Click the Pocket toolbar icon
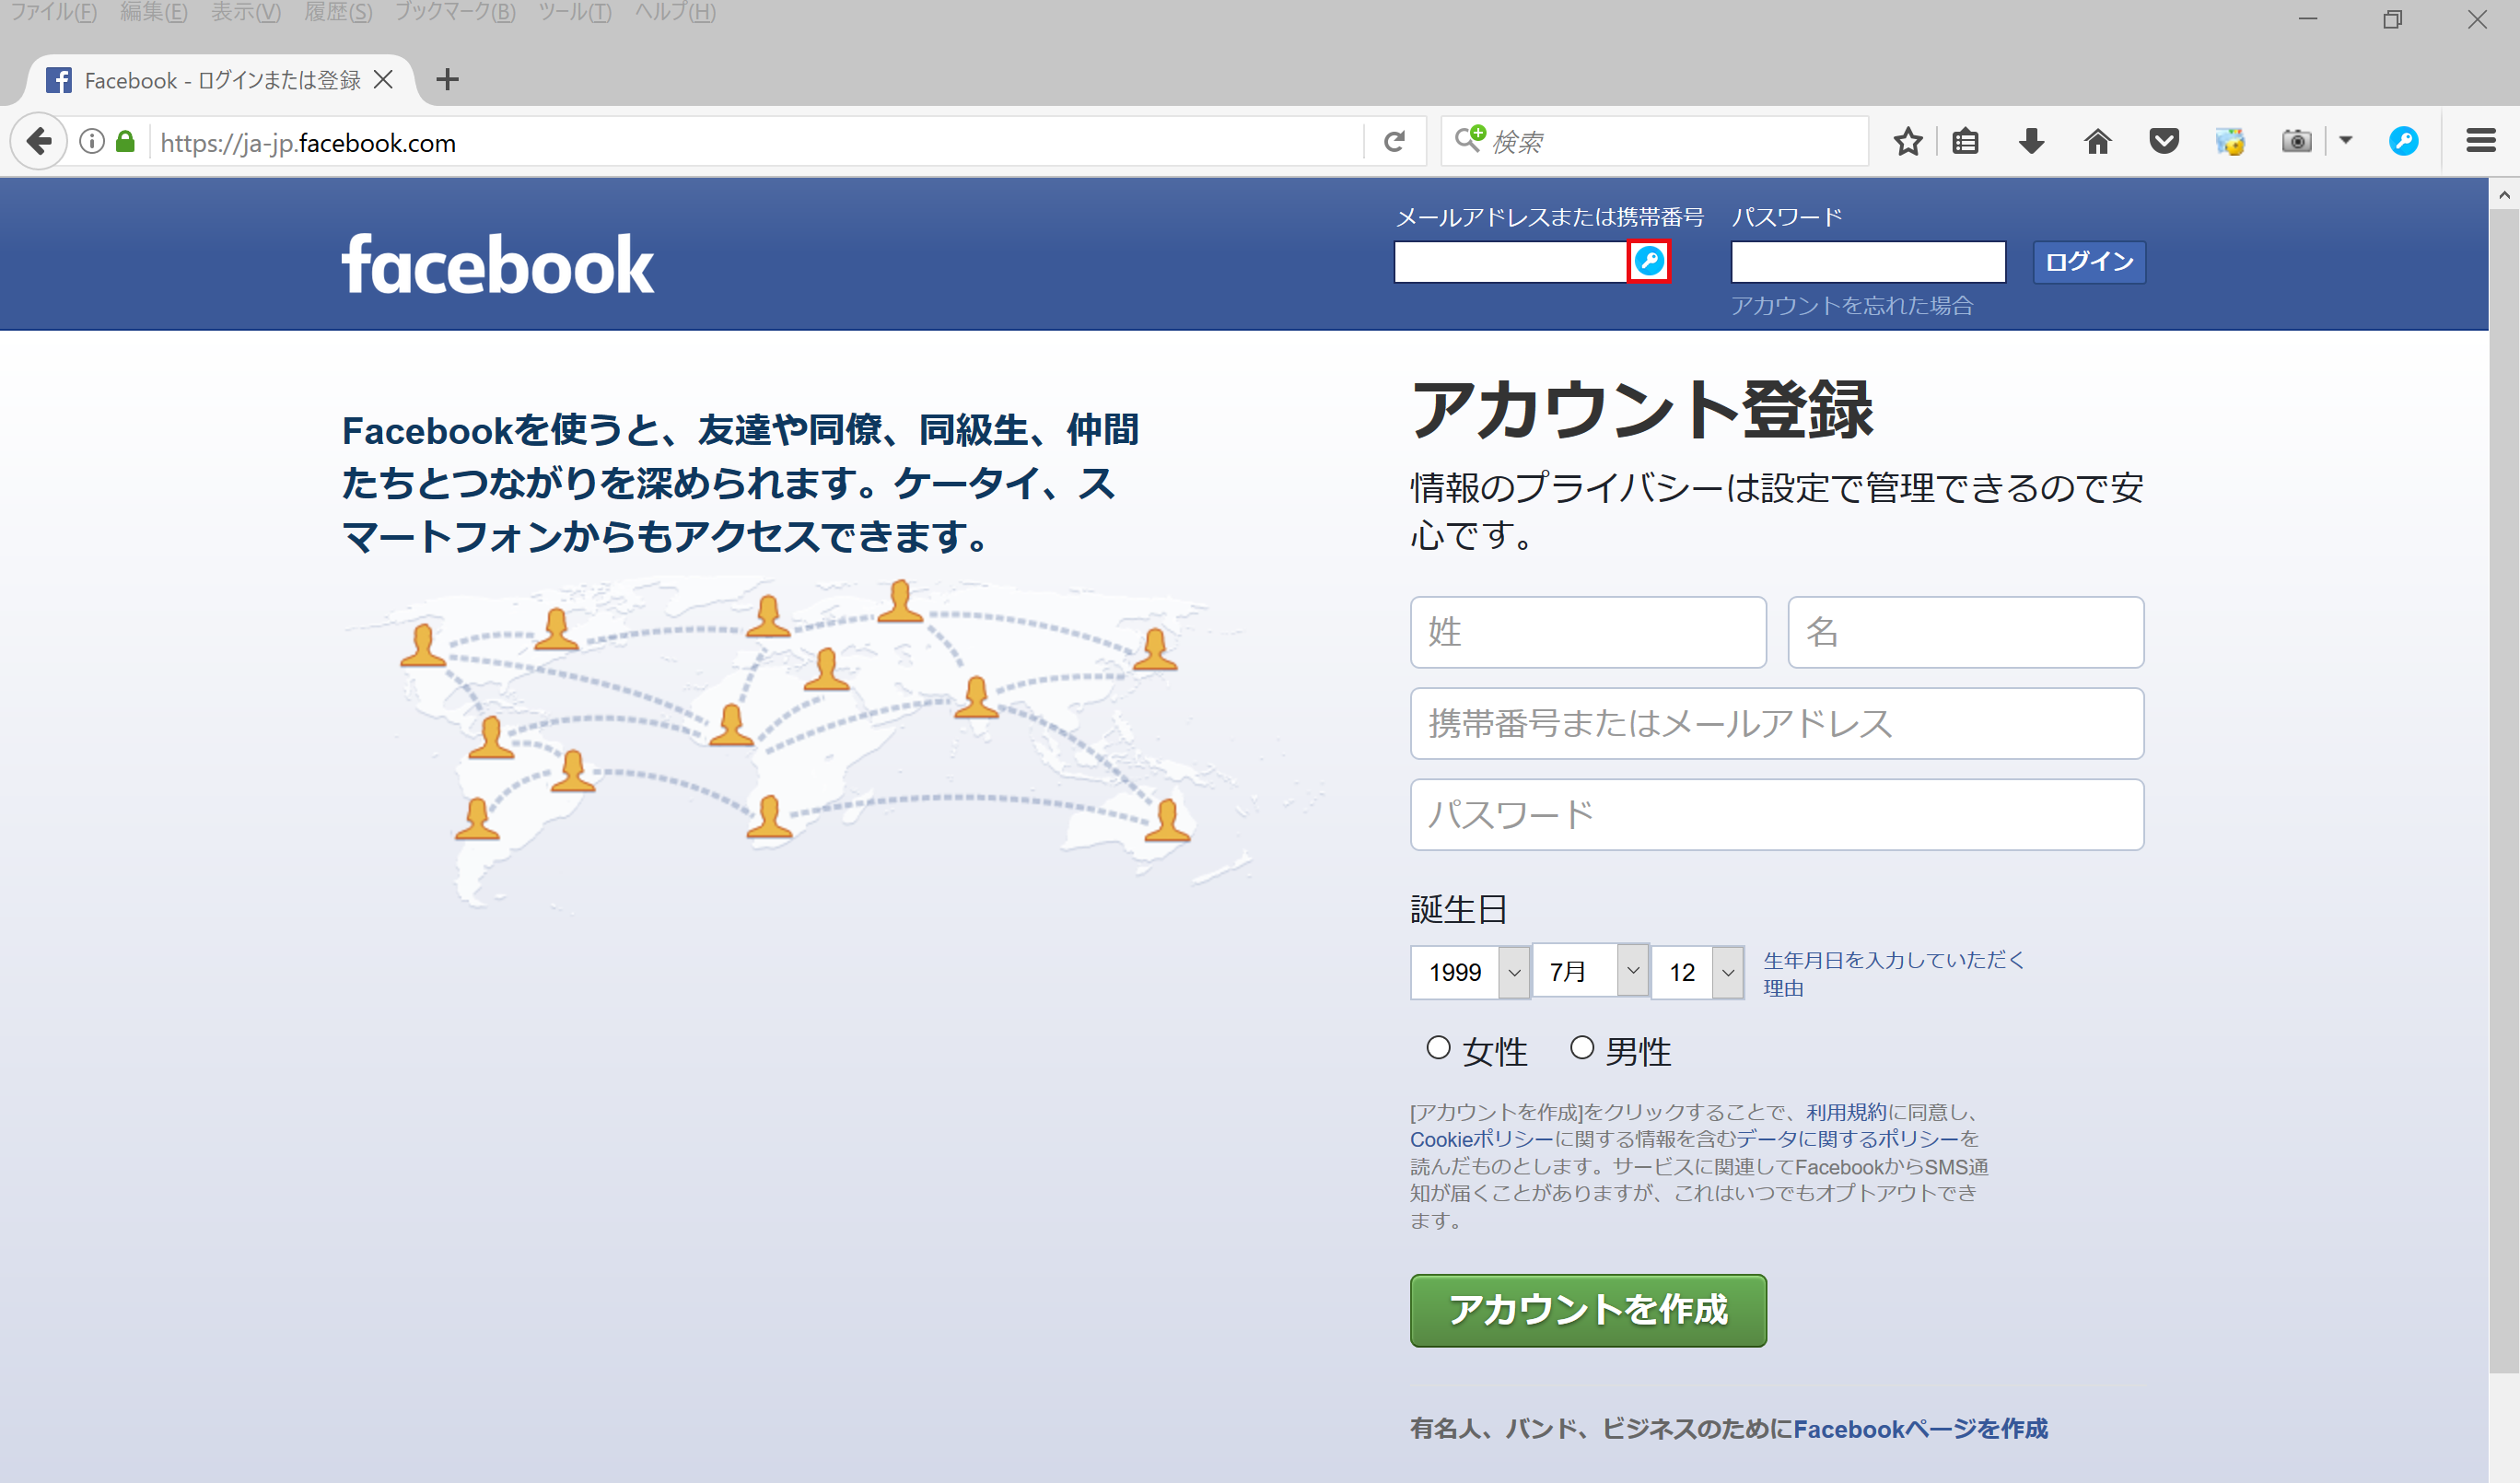The height and width of the screenshot is (1483, 2520). [2164, 142]
